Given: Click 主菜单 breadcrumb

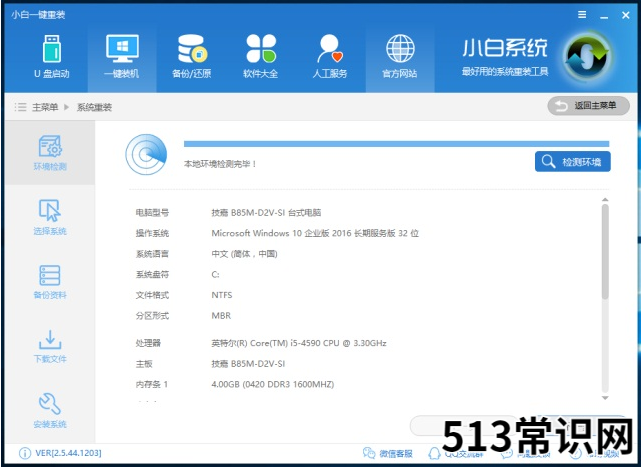Looking at the screenshot, I should point(45,107).
